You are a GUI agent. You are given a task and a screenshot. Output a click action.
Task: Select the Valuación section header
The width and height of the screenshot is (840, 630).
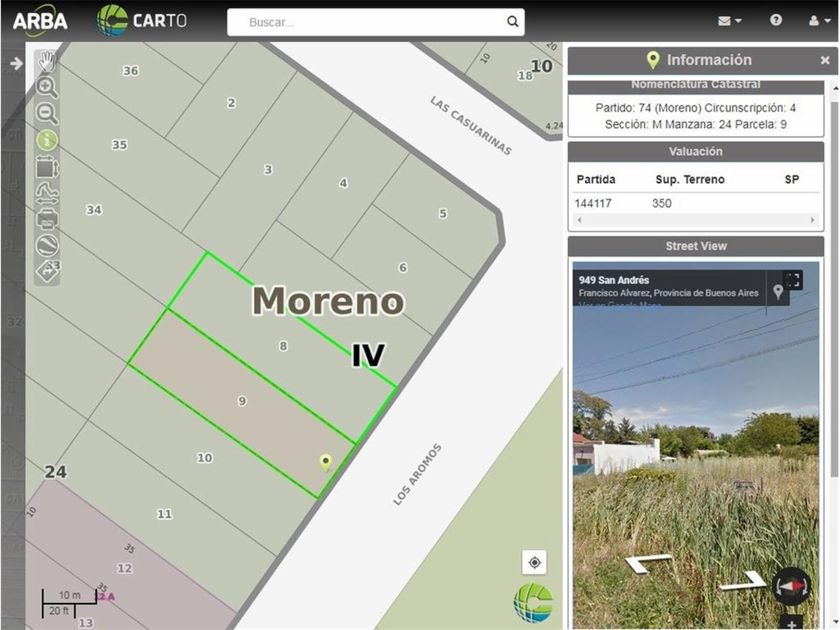[x=695, y=152]
